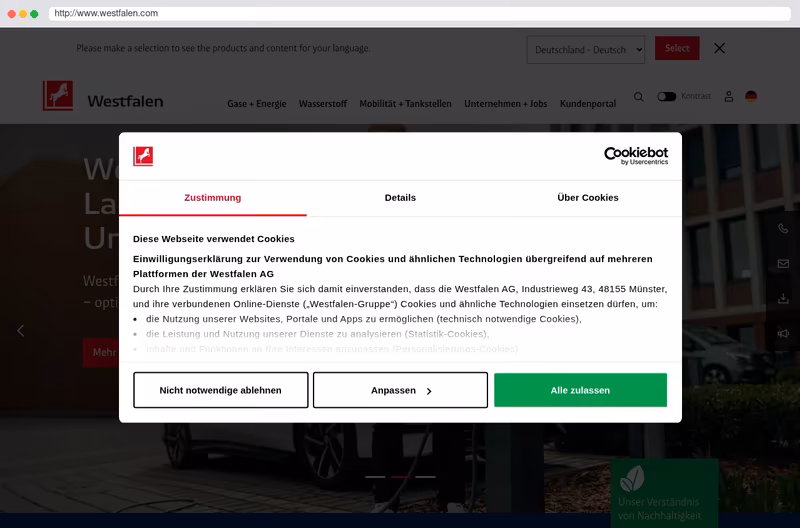Click the German flag language icon

point(751,96)
